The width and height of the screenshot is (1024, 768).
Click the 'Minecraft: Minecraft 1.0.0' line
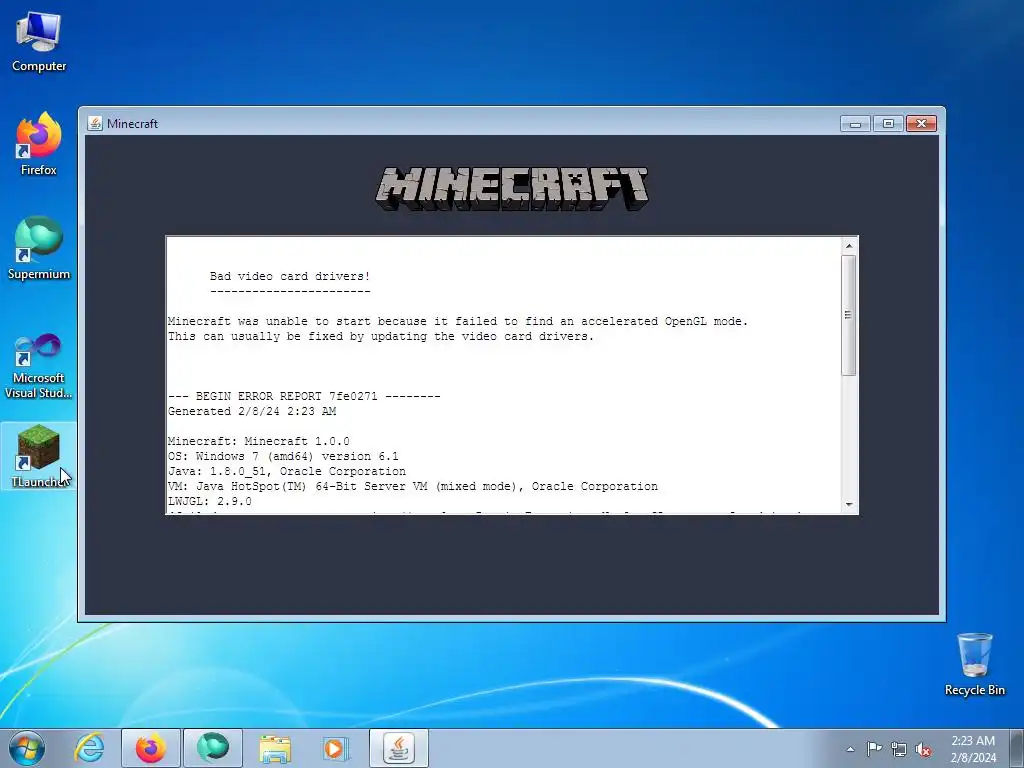pyautogui.click(x=259, y=441)
